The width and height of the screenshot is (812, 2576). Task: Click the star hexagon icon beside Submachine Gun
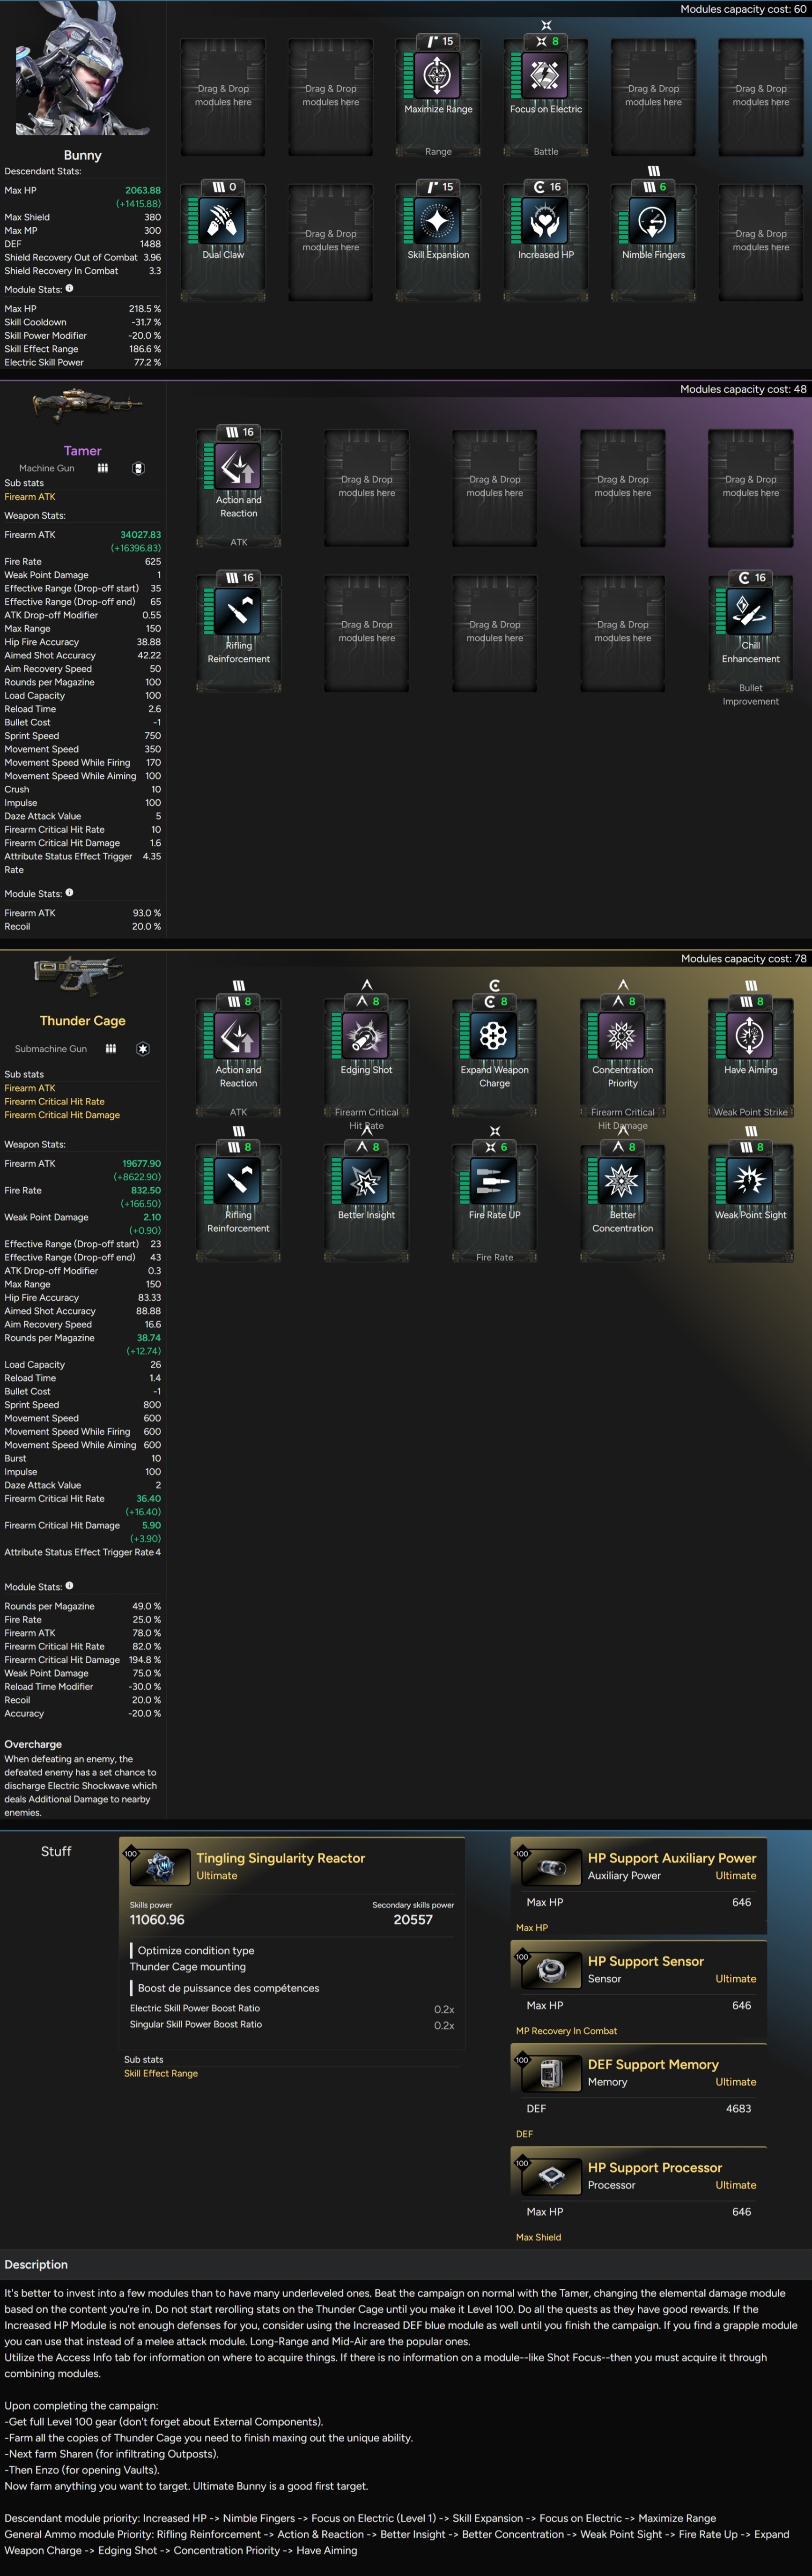tap(143, 1048)
